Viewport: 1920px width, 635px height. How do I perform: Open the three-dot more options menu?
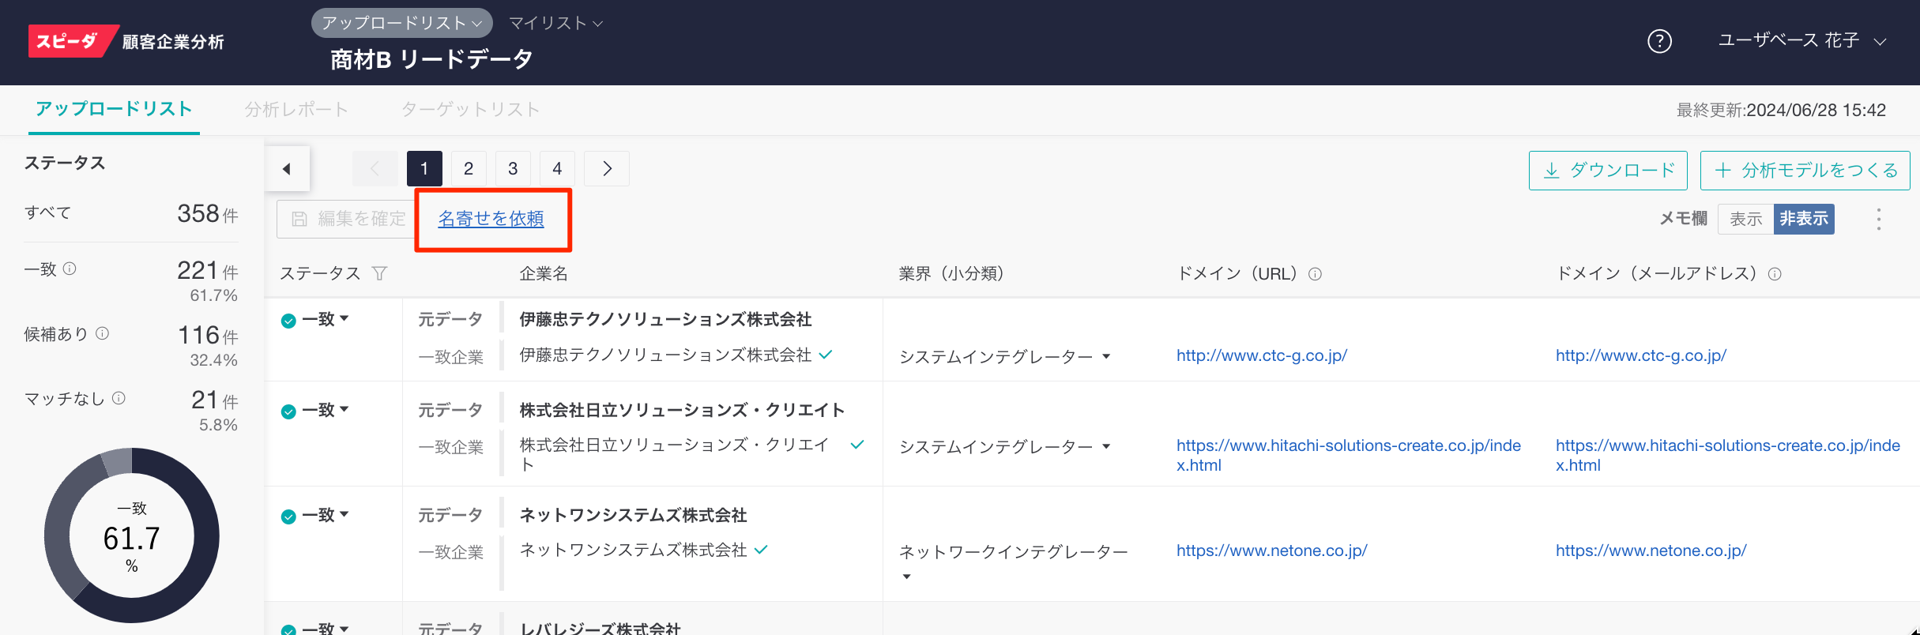click(1878, 219)
